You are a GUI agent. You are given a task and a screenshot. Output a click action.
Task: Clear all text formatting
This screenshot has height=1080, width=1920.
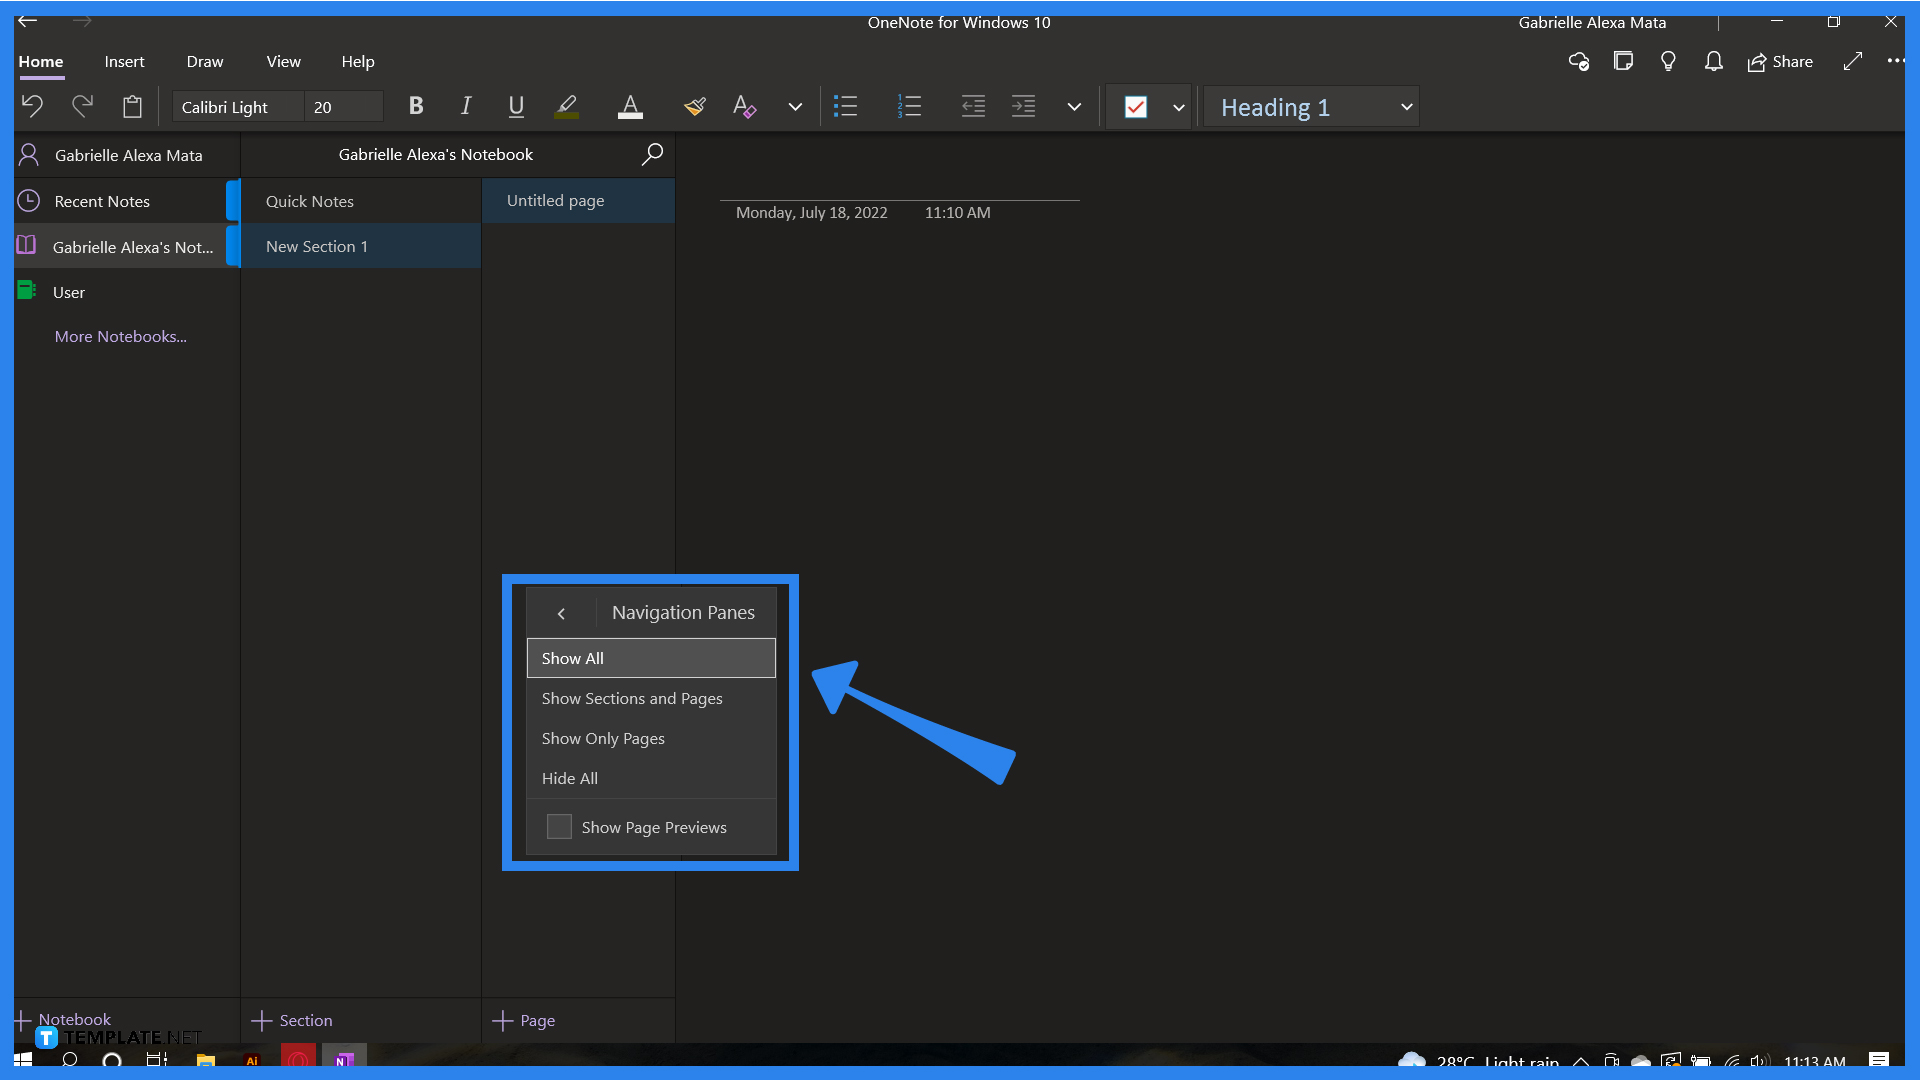[743, 106]
